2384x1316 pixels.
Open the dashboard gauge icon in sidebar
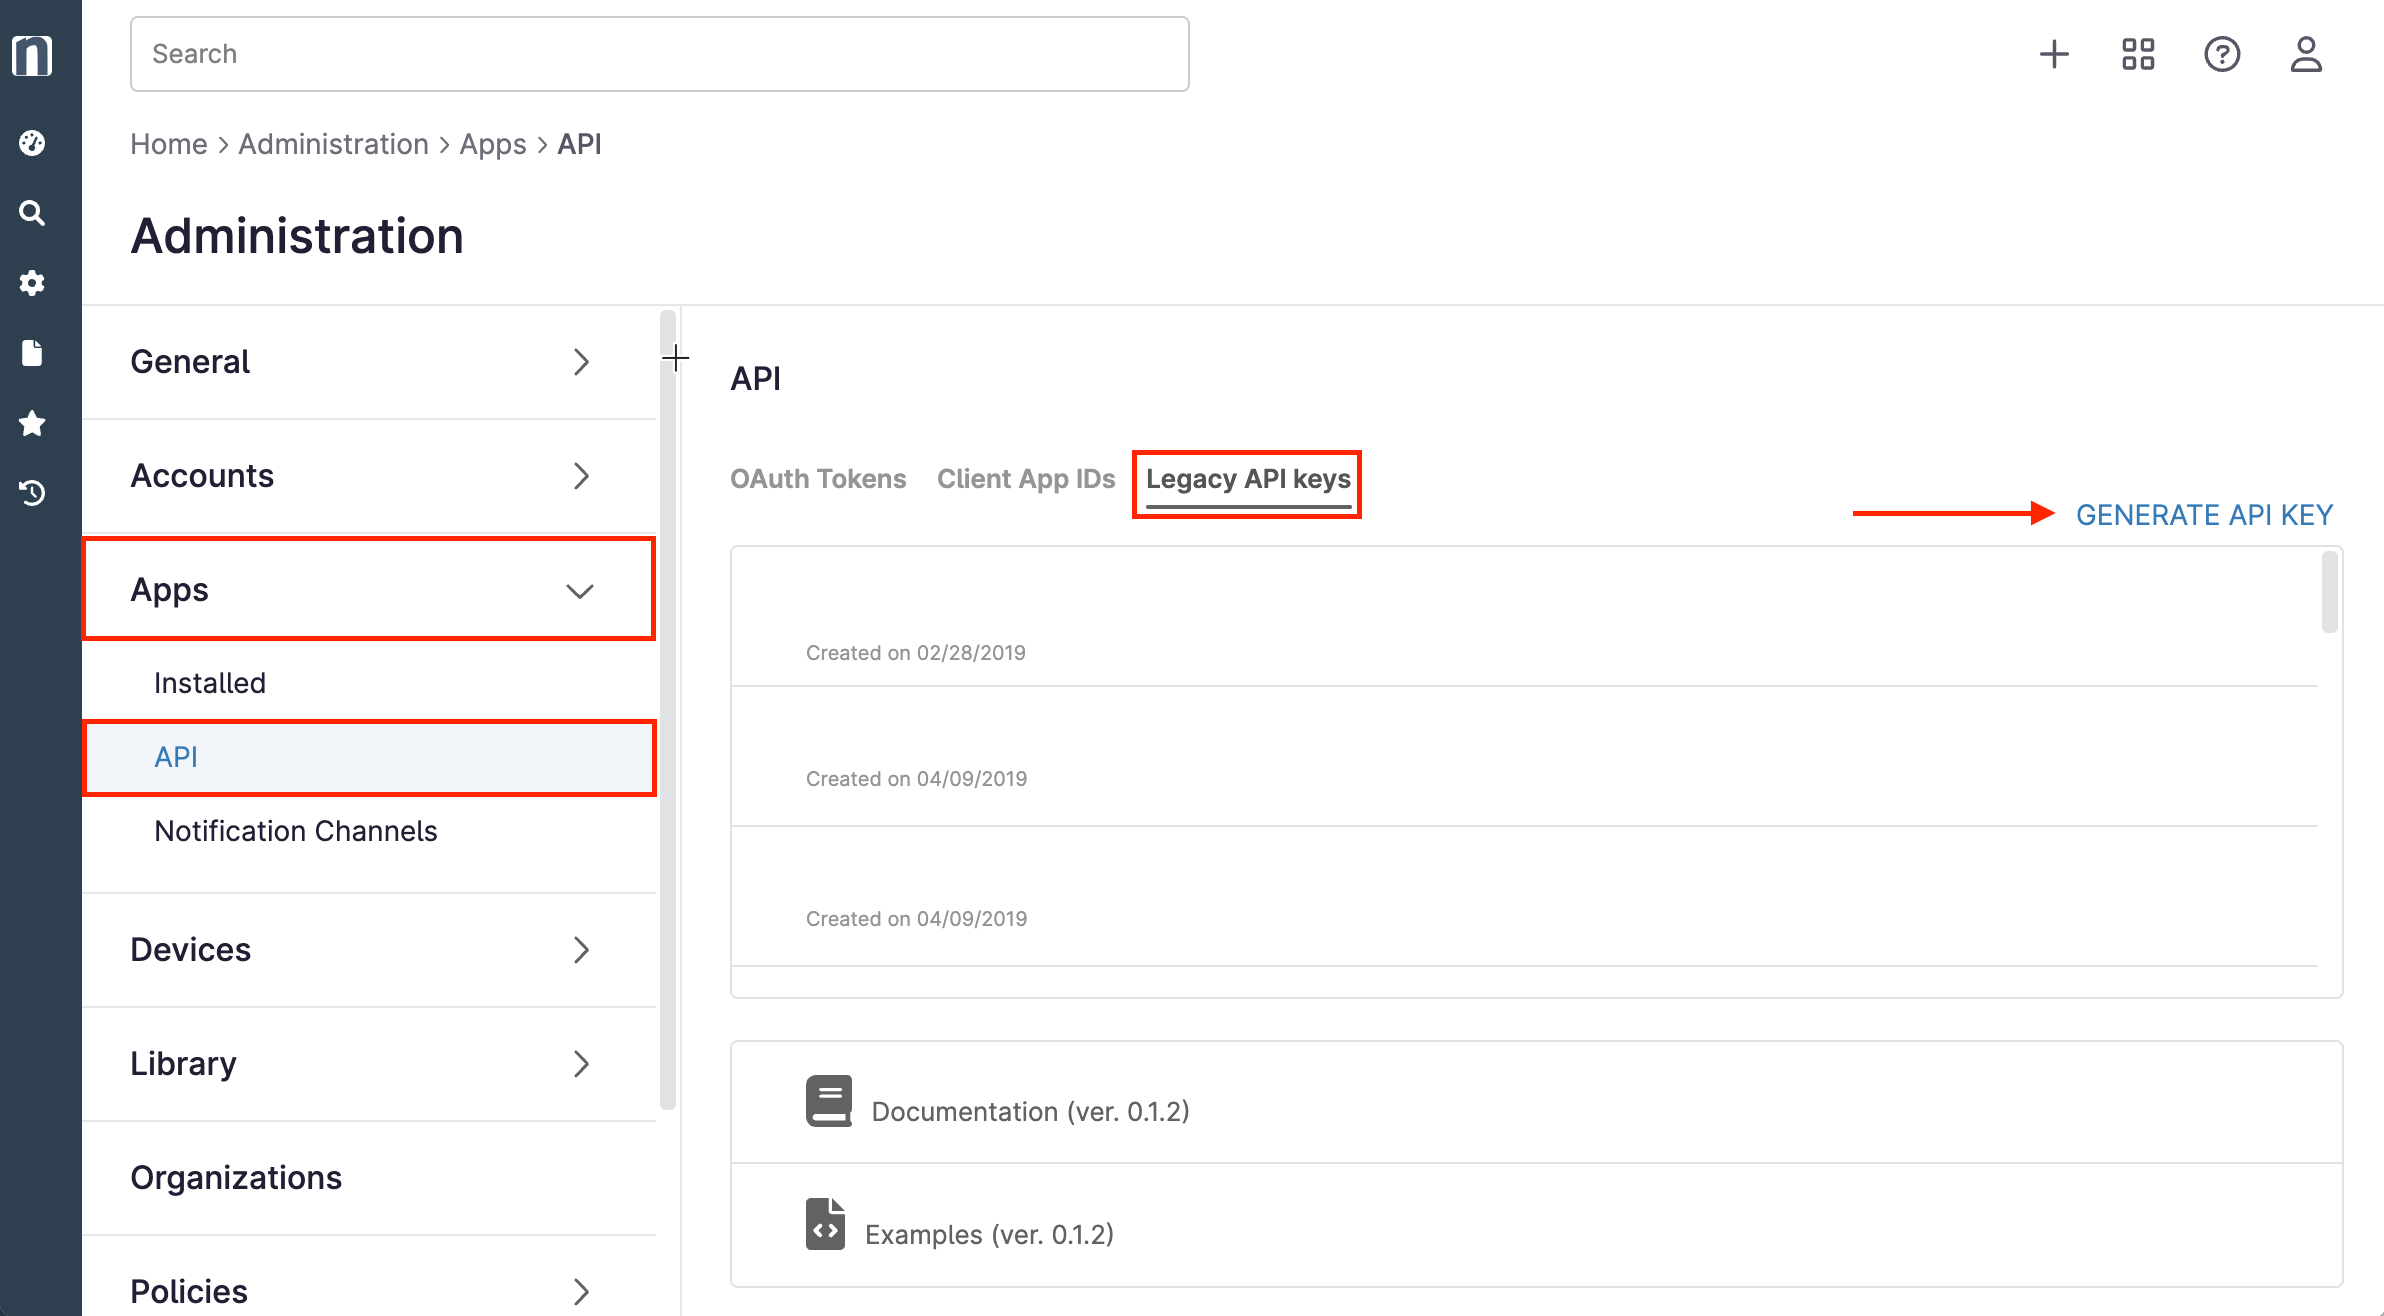point(32,143)
